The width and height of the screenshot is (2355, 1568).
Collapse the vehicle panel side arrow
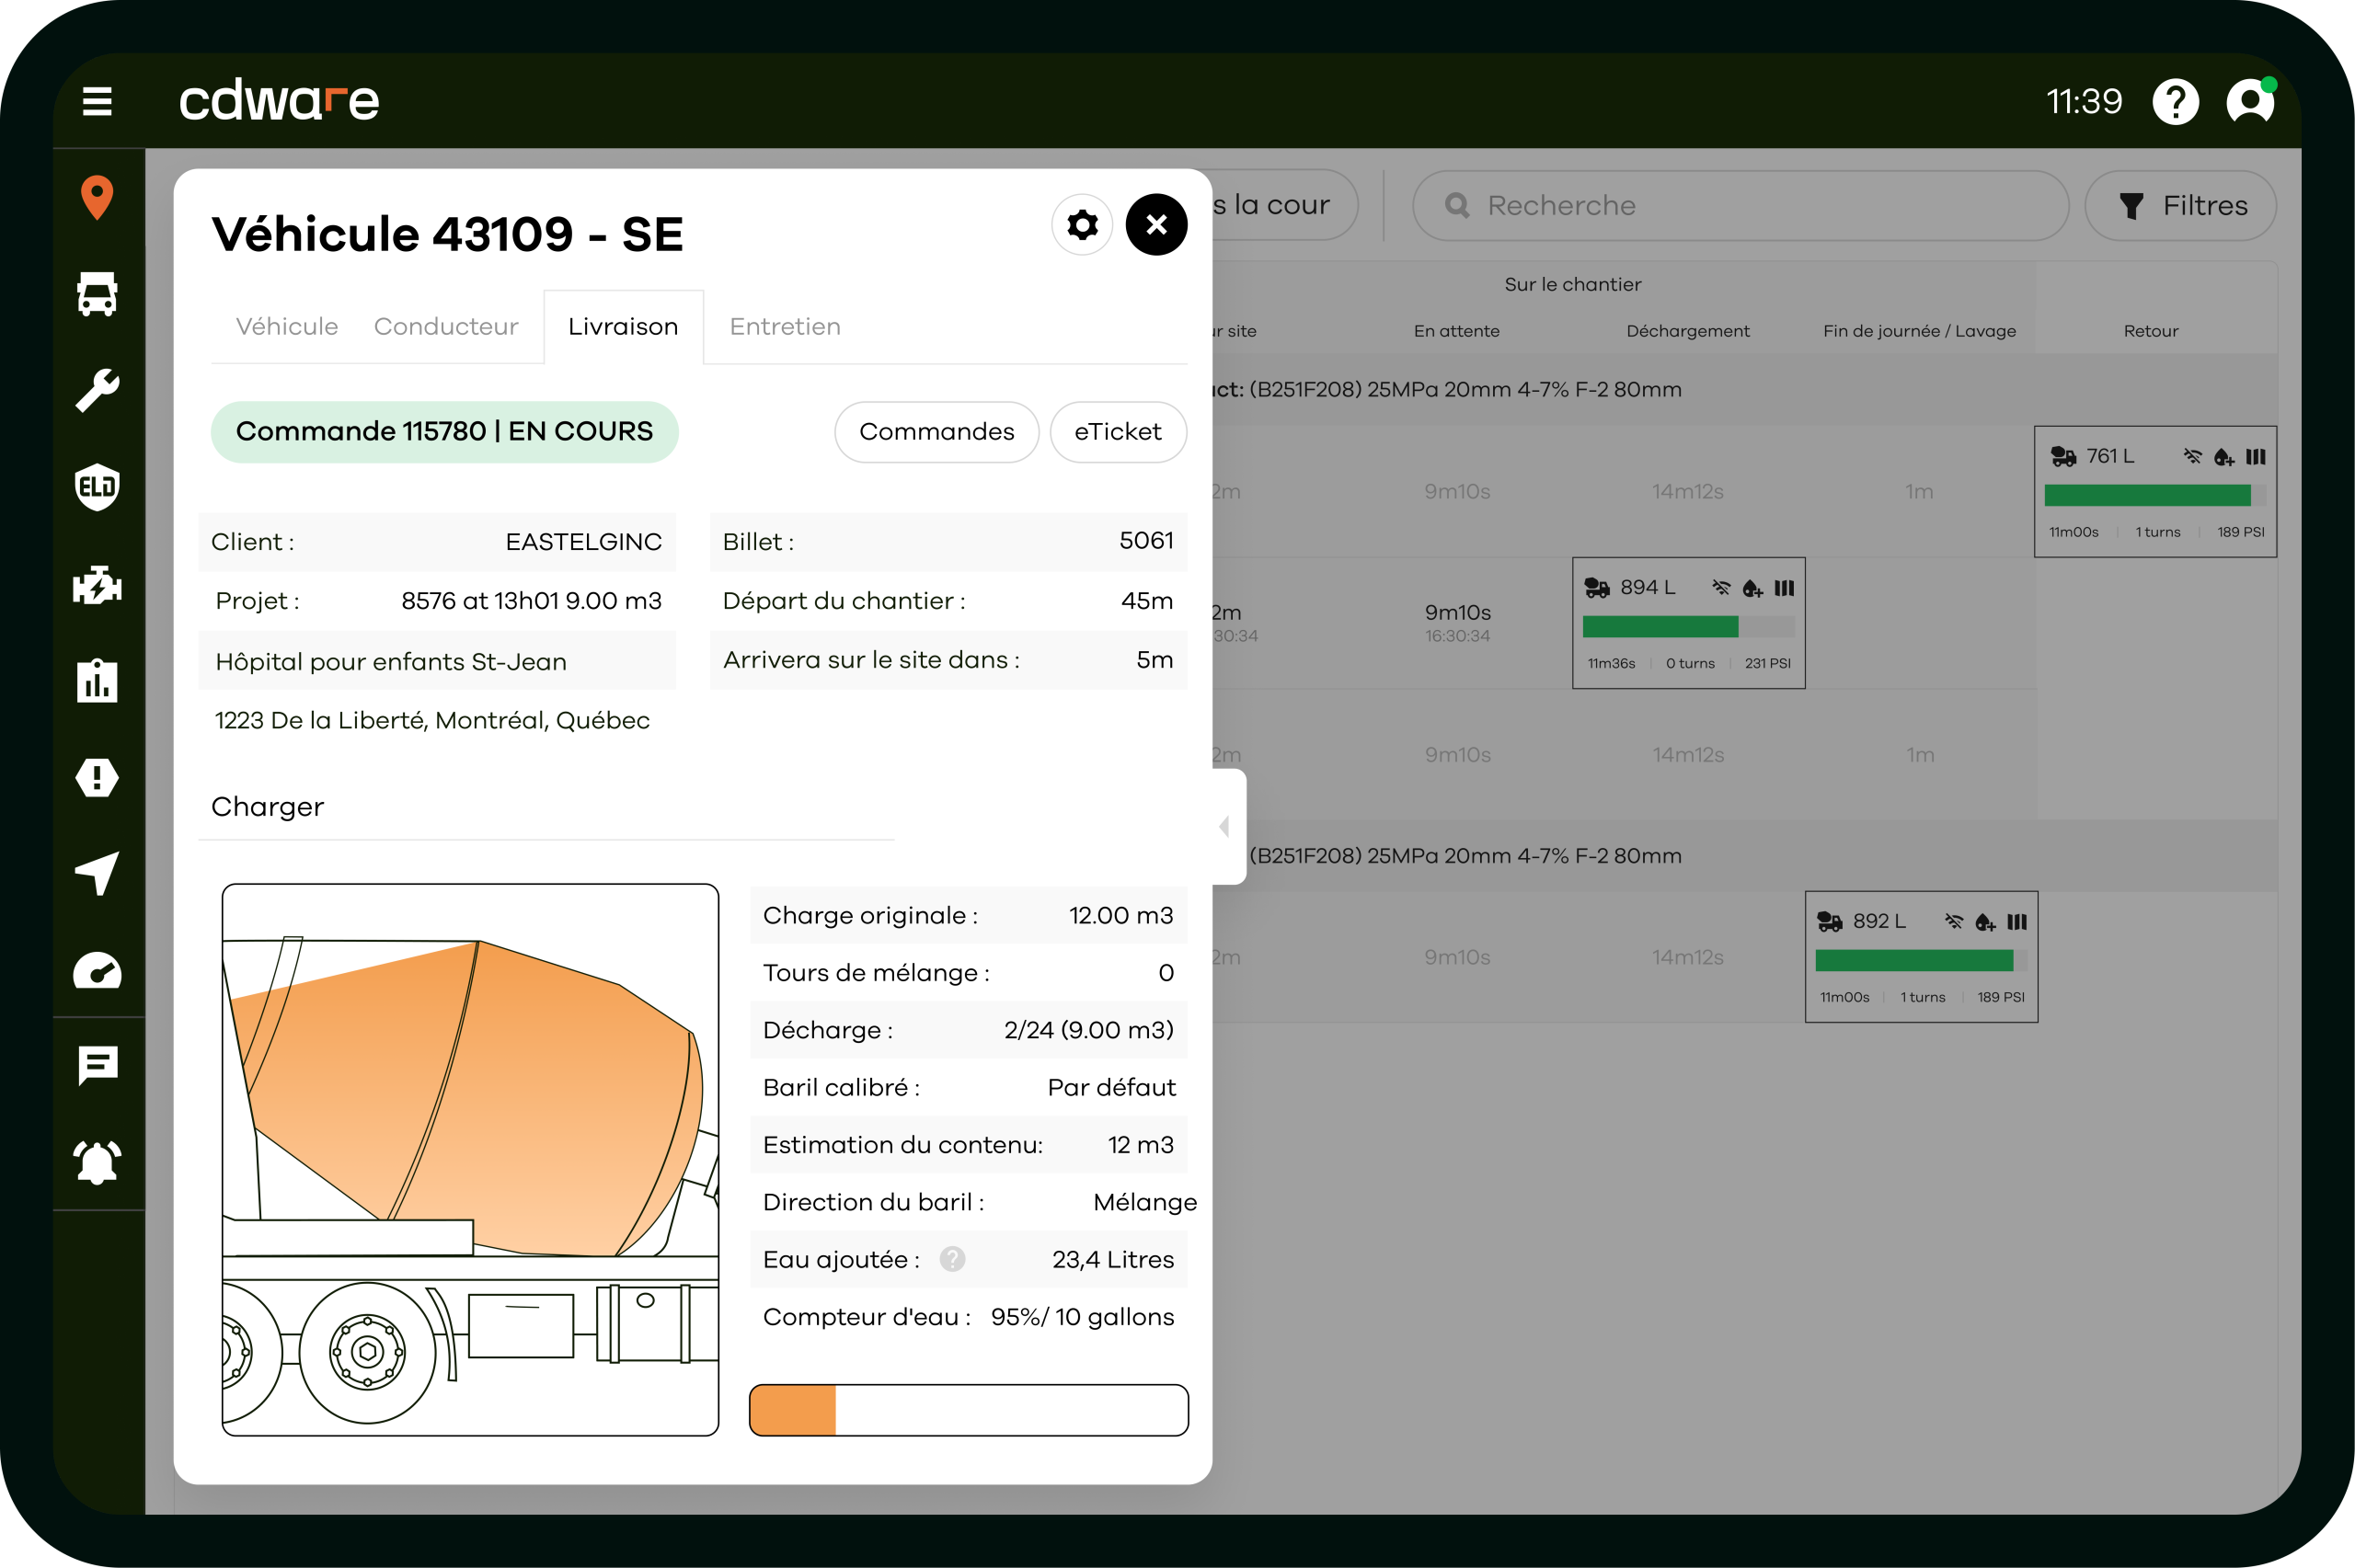pos(1225,826)
